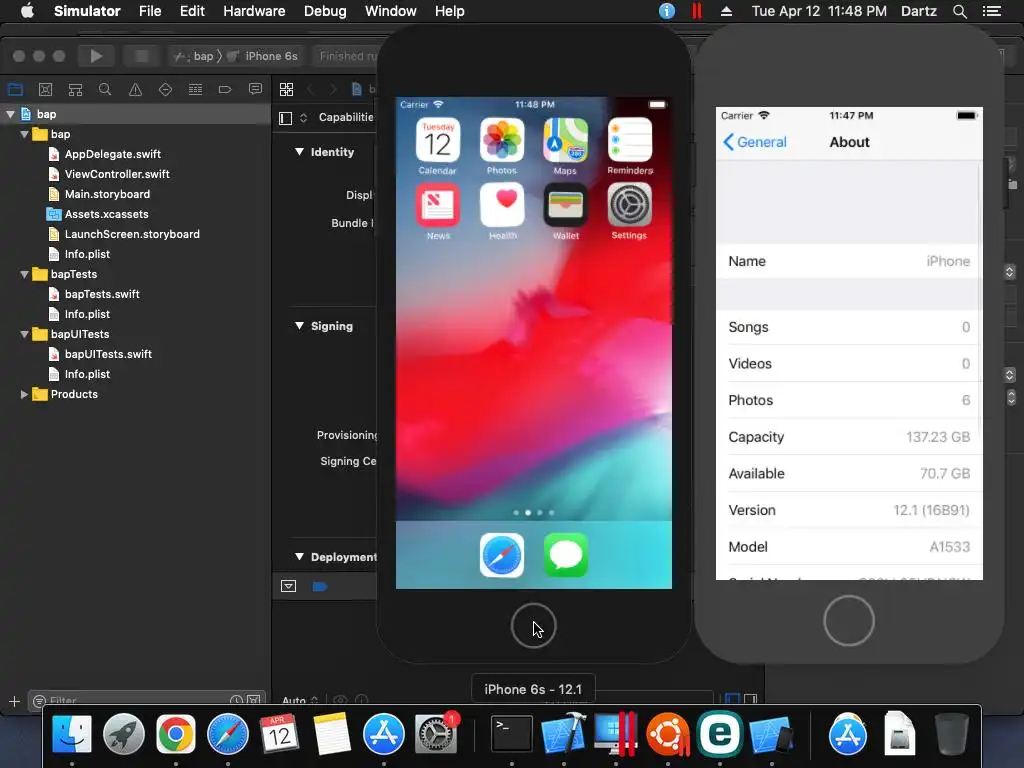Show the report navigator icon

tap(255, 89)
